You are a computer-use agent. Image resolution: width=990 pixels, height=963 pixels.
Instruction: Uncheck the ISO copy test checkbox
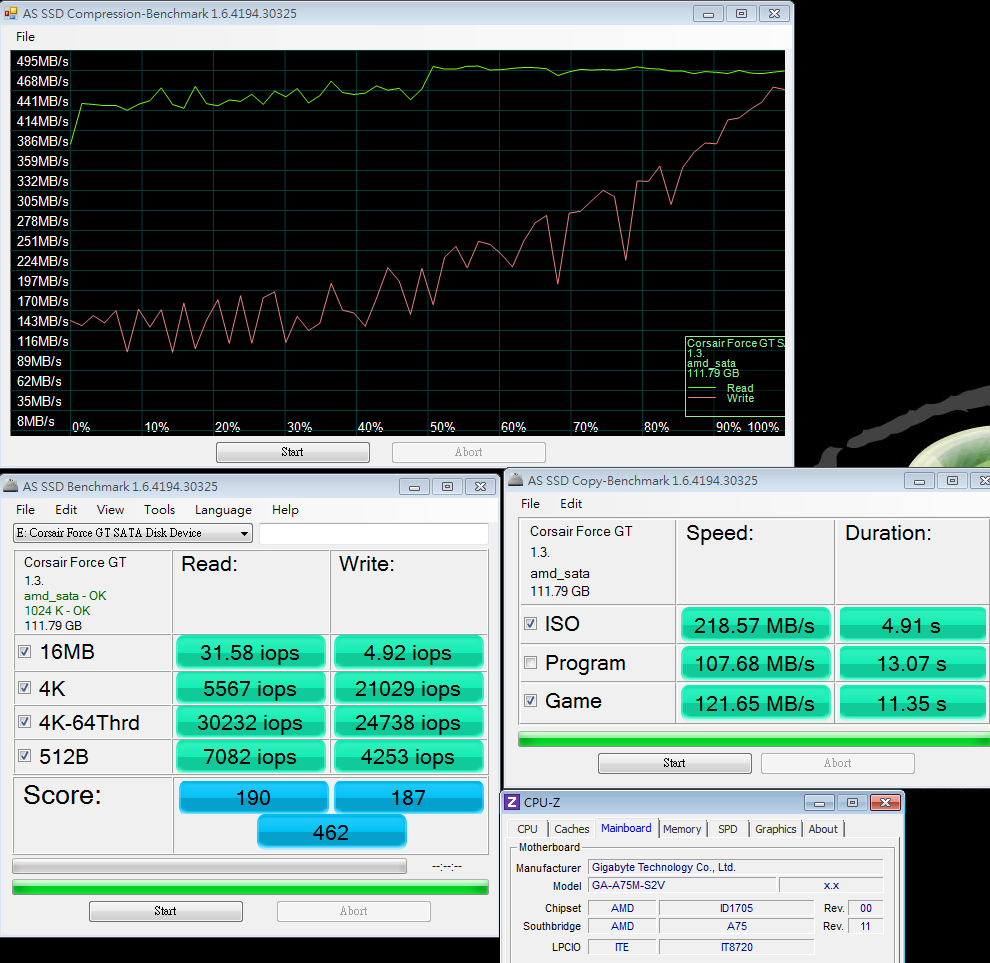pyautogui.click(x=530, y=624)
